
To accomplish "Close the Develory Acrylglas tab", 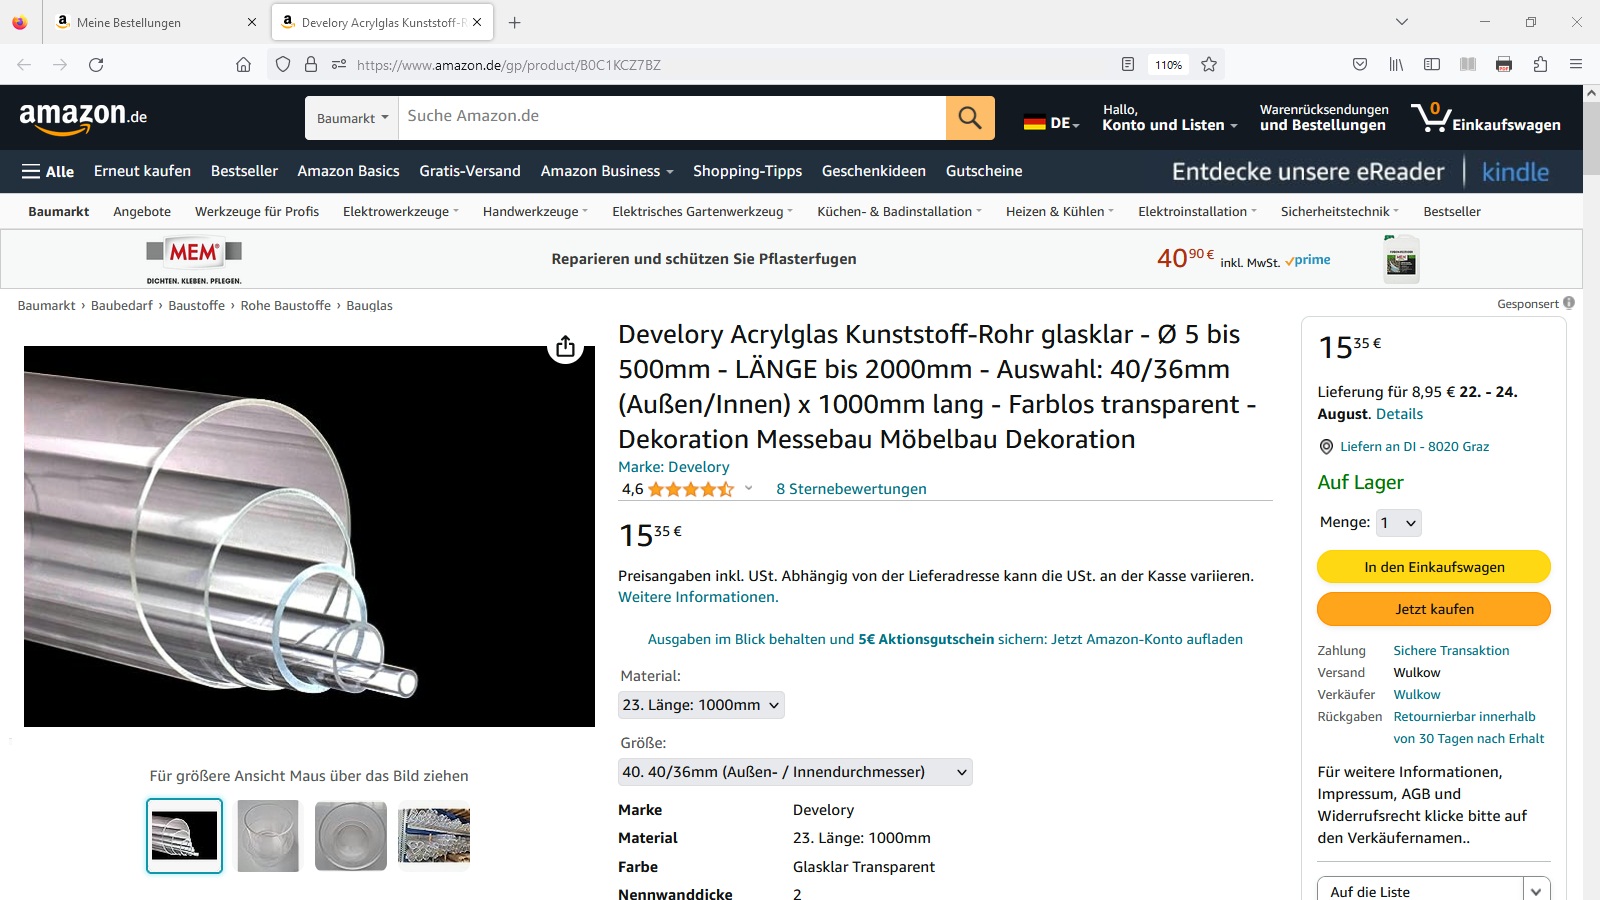I will 477,22.
